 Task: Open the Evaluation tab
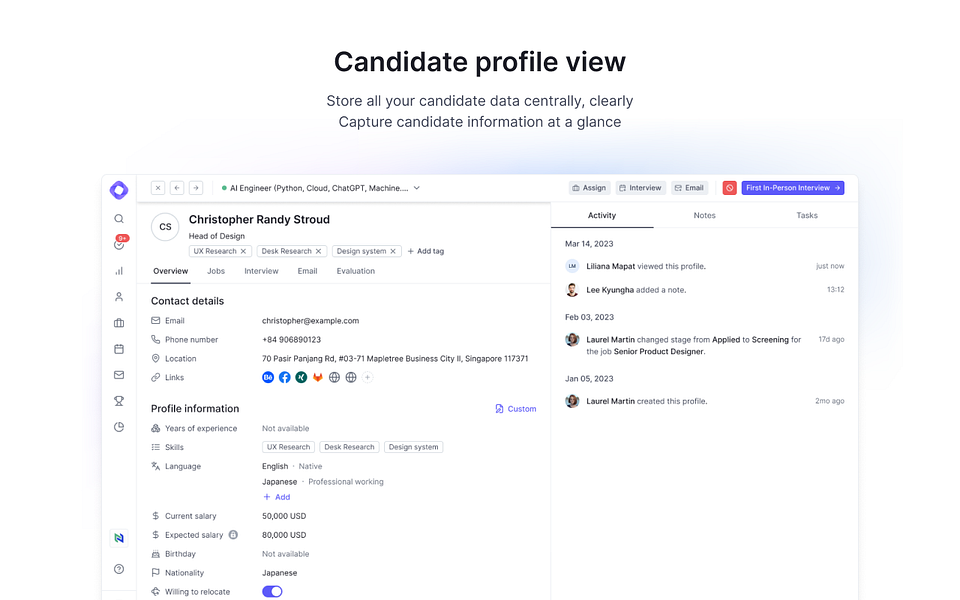356,270
